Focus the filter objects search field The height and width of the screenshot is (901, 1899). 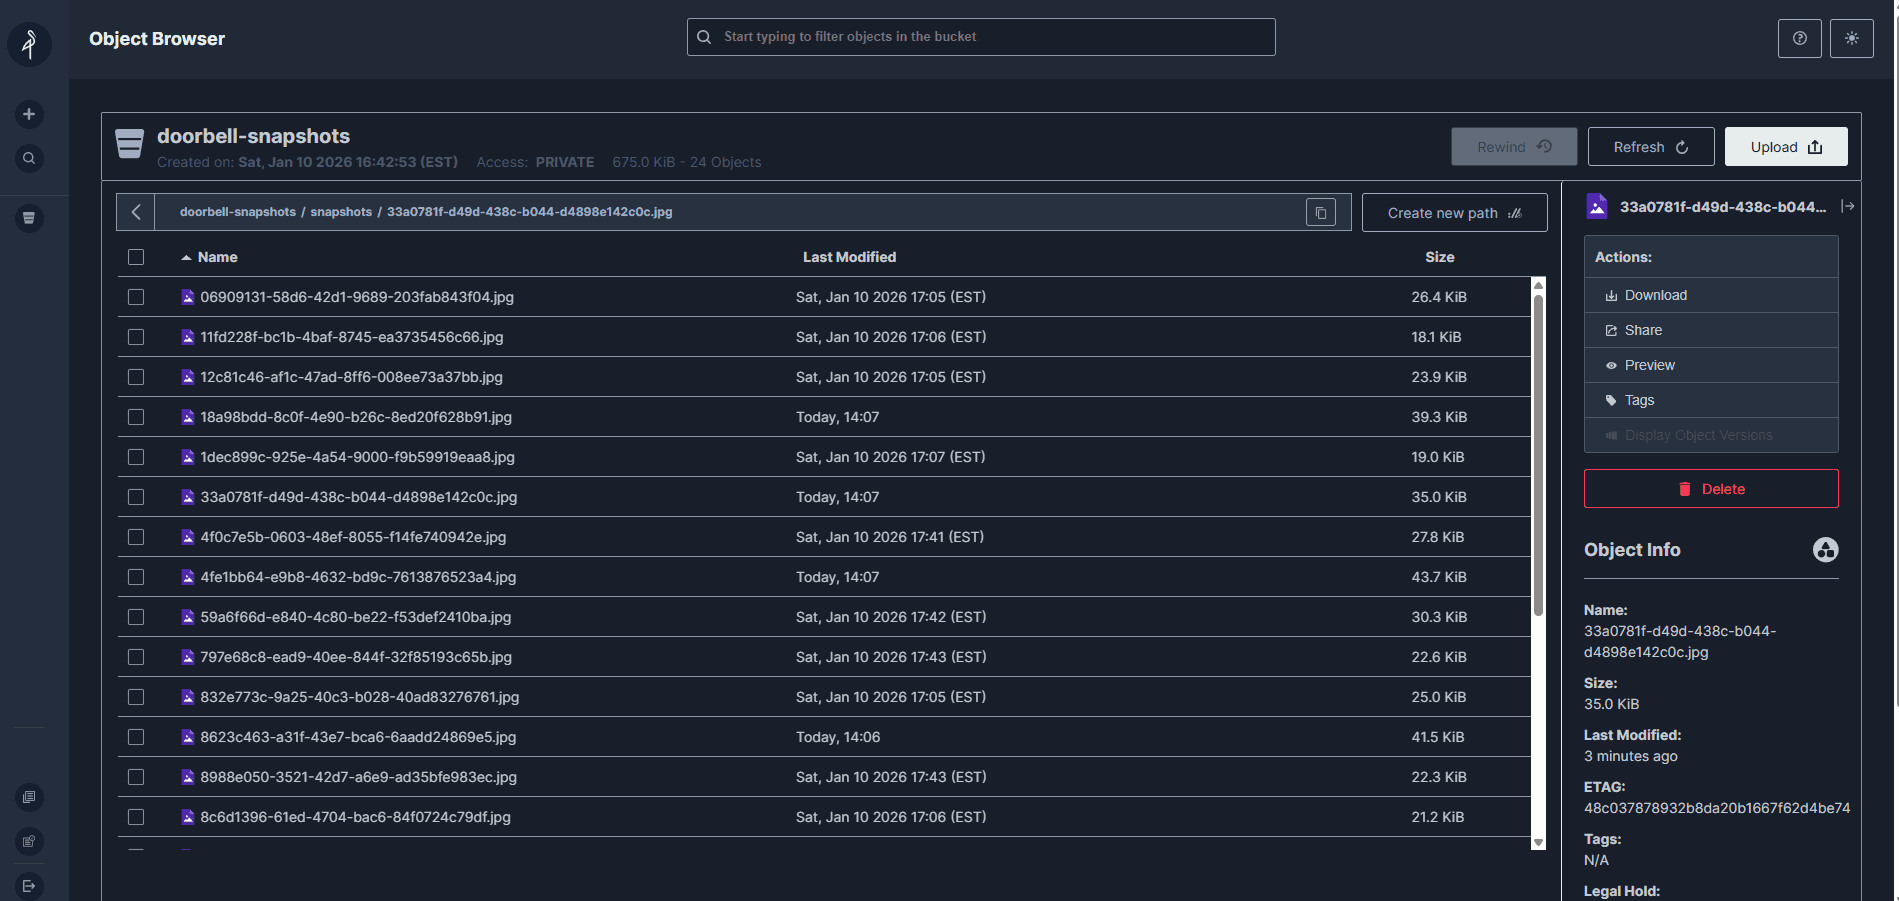pos(980,37)
